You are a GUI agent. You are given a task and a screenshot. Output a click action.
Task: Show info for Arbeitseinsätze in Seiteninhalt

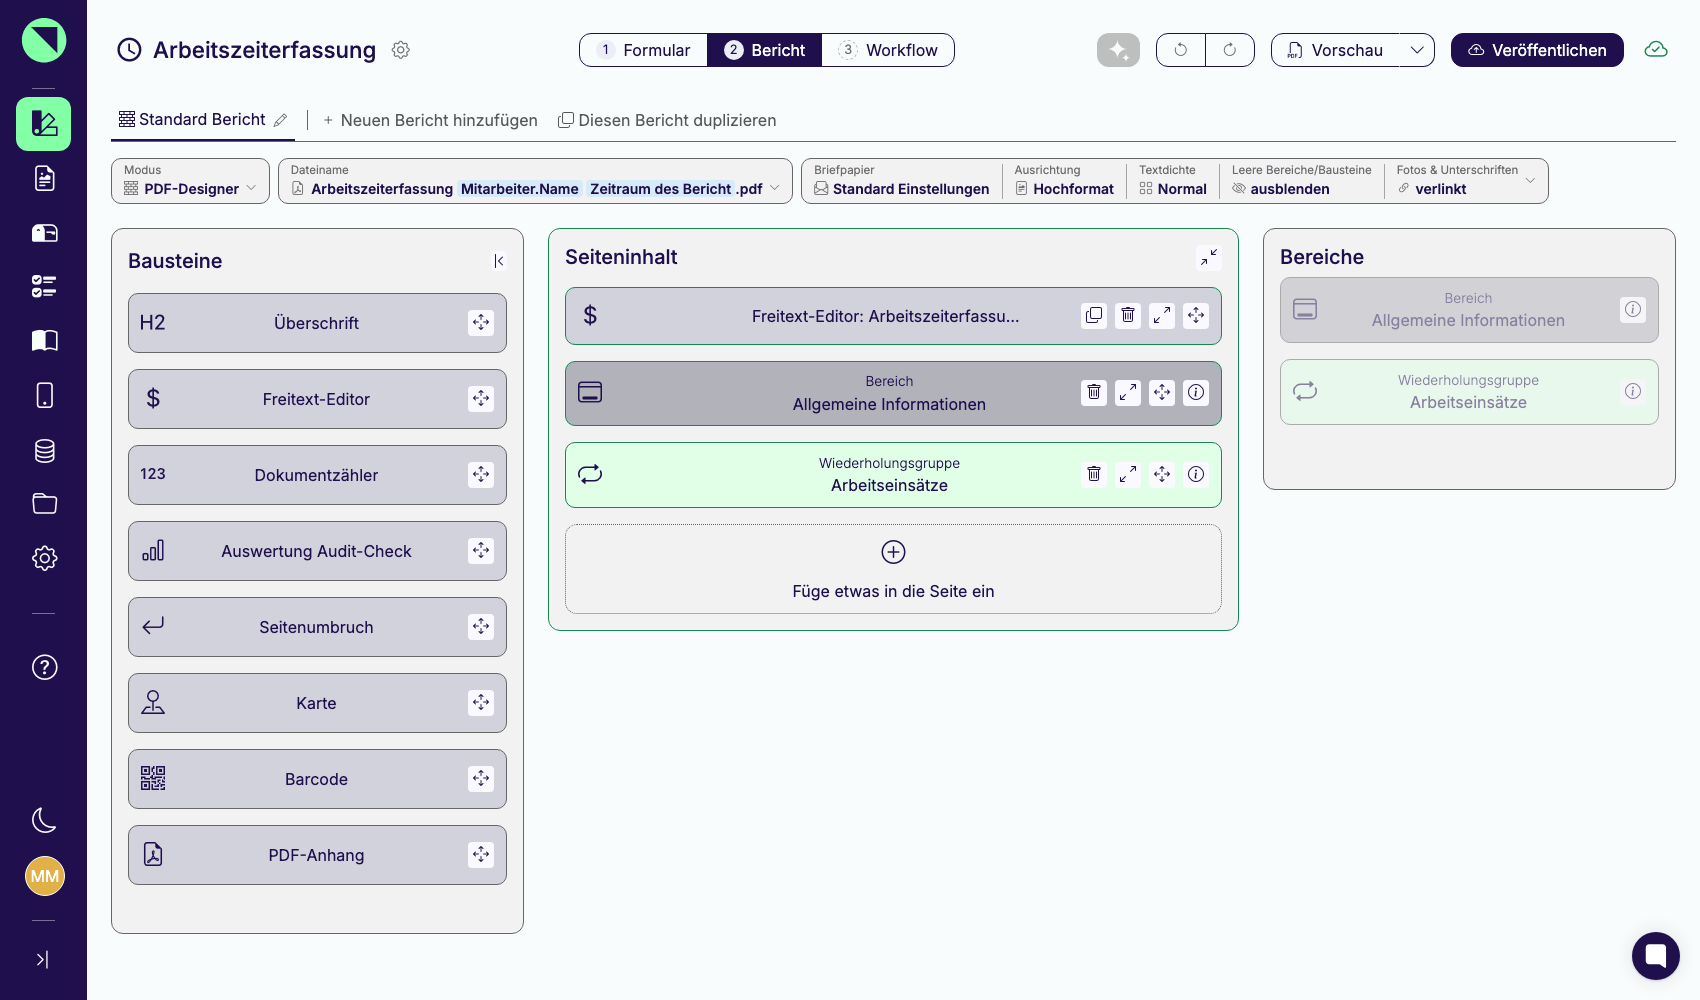coord(1196,474)
